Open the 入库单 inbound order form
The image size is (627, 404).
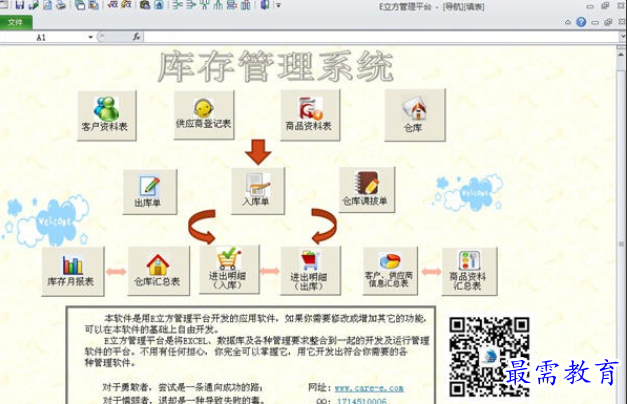click(x=258, y=191)
